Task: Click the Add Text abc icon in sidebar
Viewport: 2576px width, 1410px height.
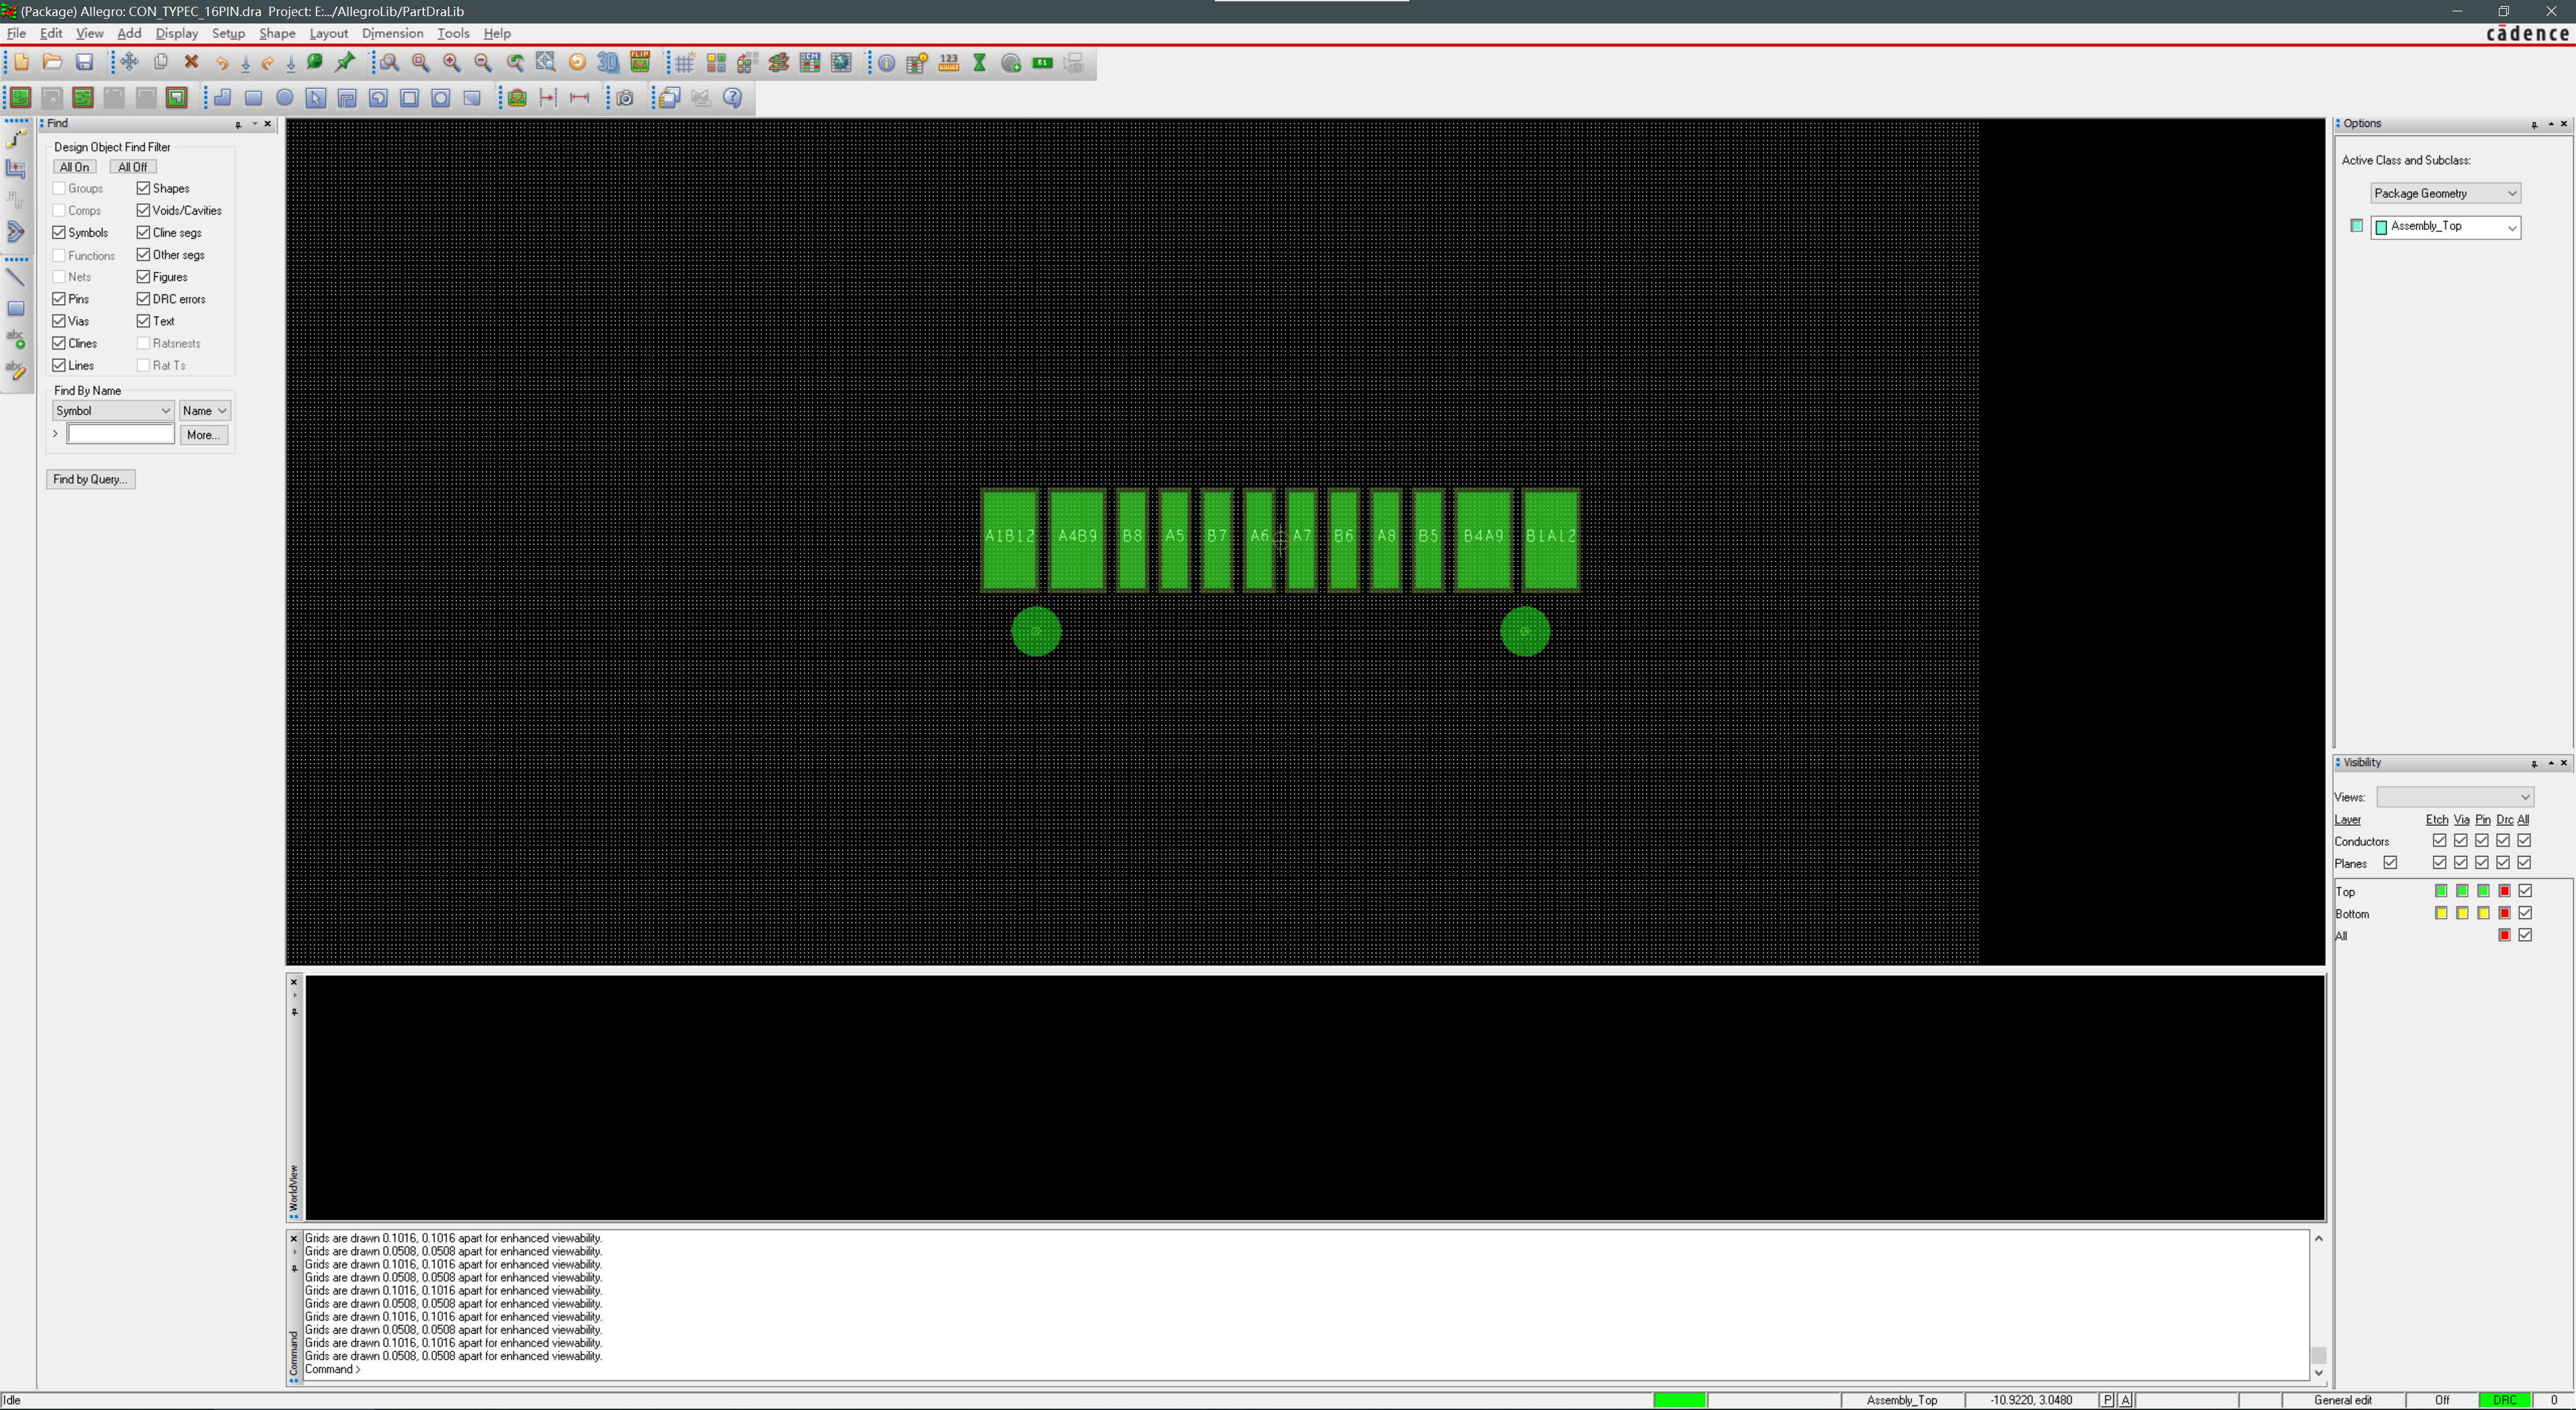Action: pos(16,340)
